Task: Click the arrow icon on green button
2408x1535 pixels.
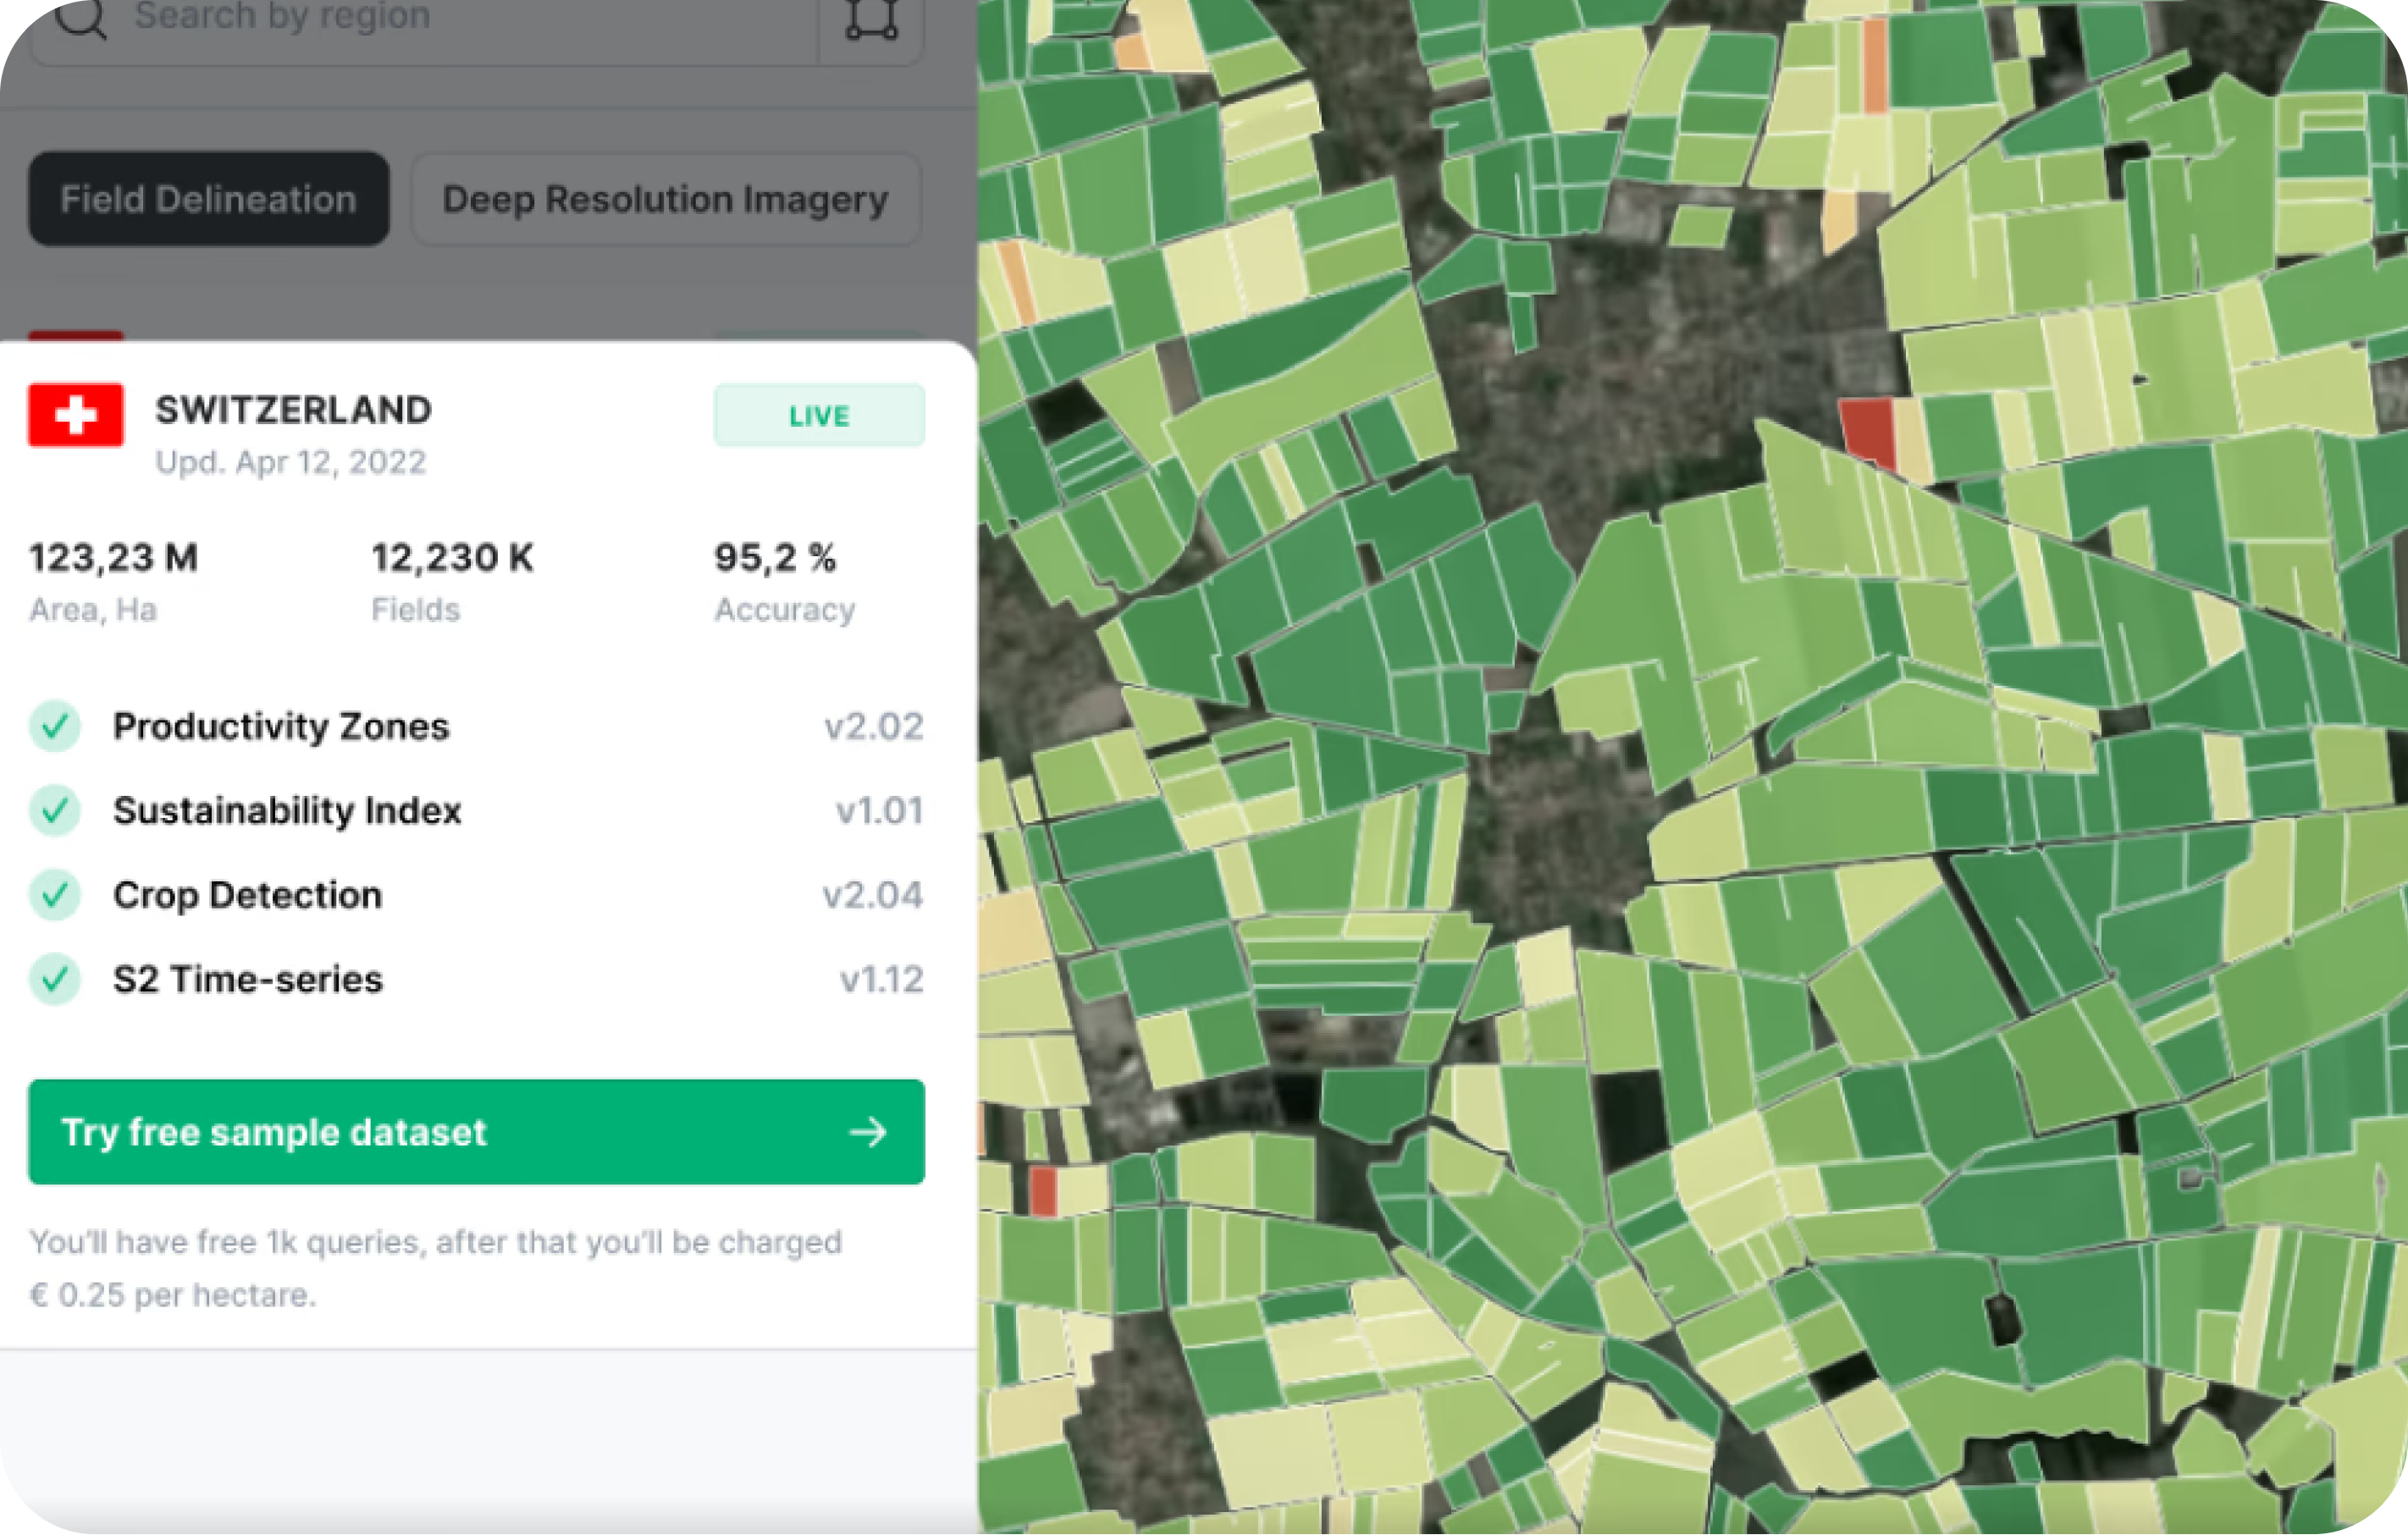Action: point(867,1132)
